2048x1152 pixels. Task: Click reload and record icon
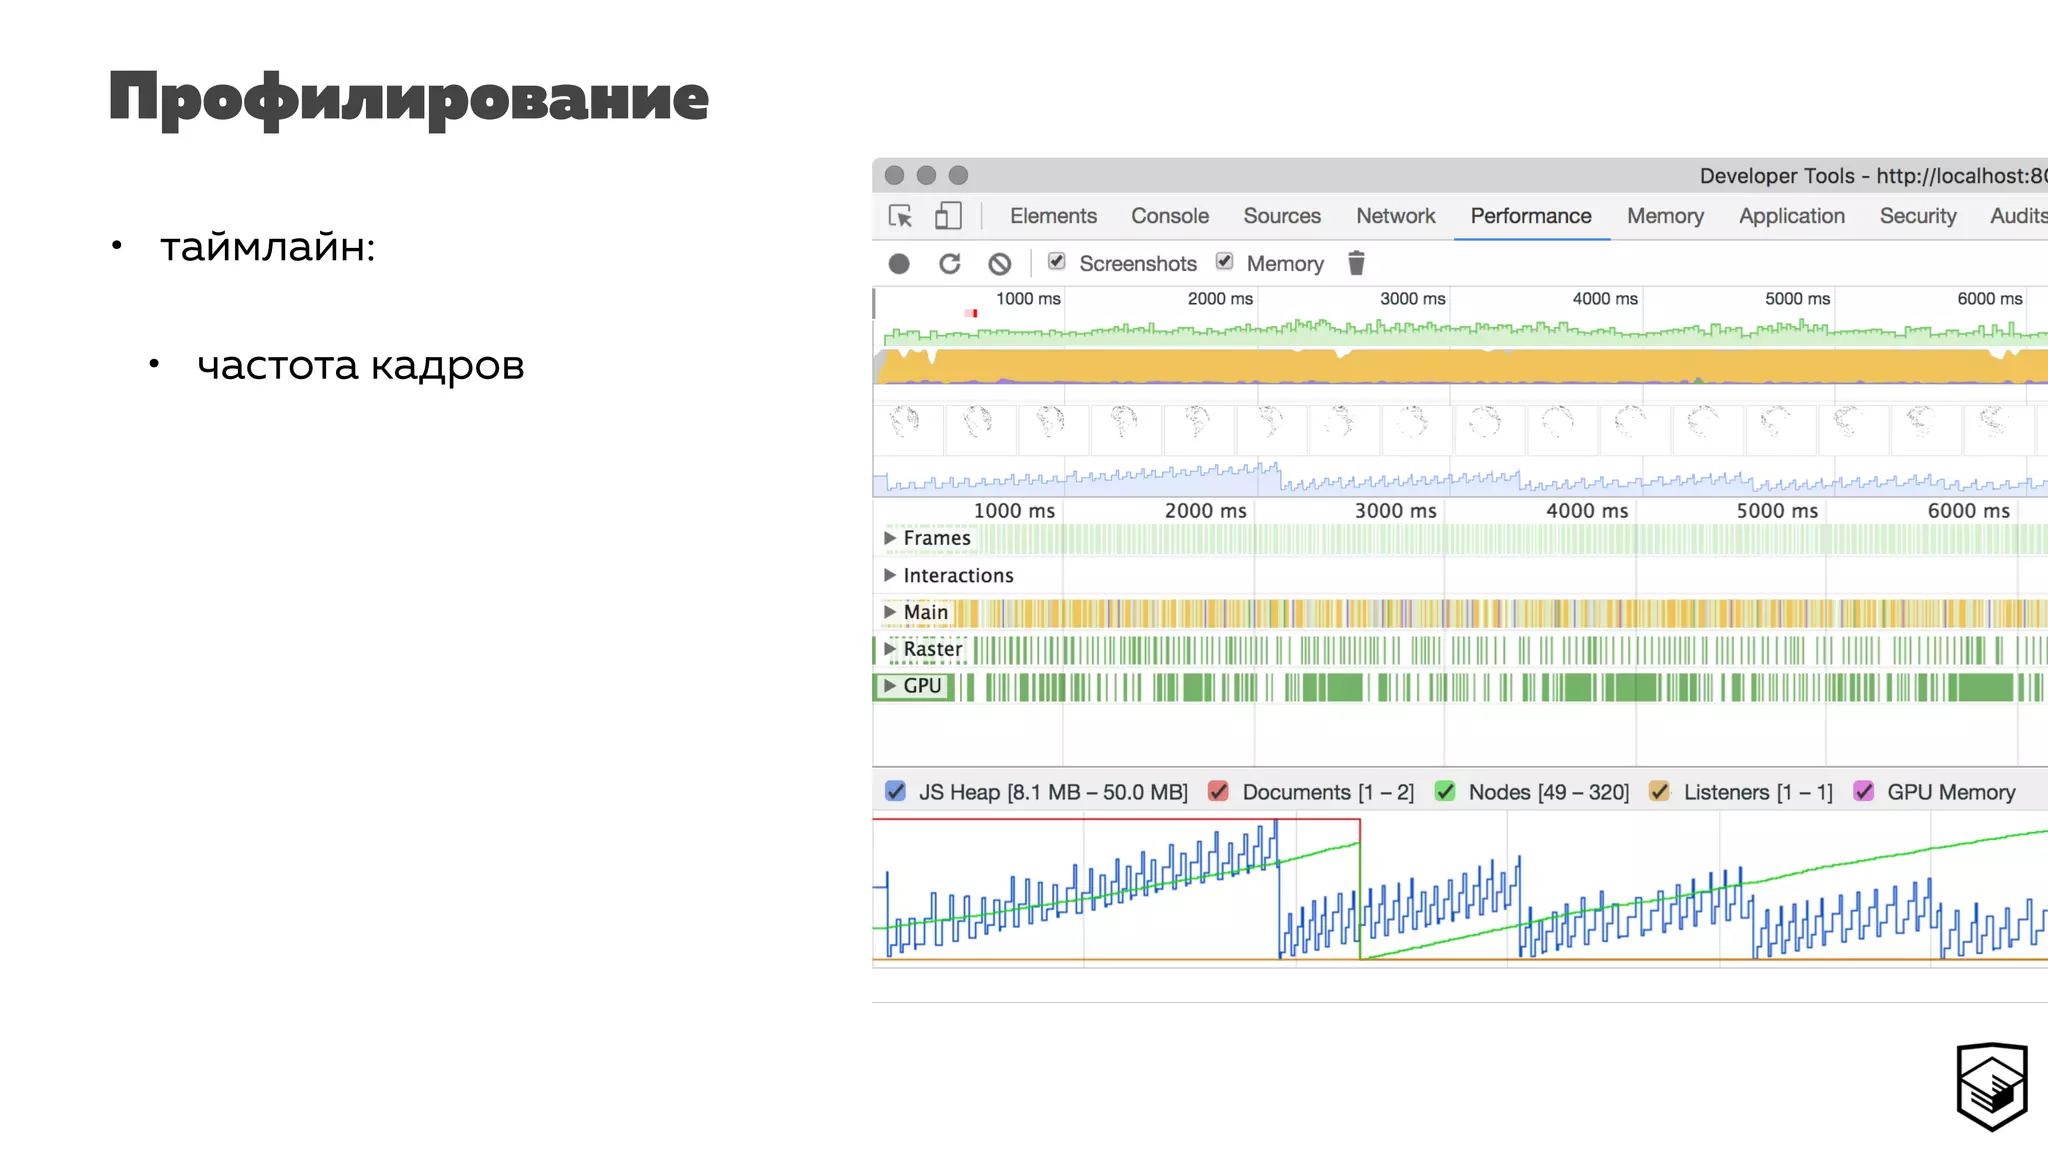[x=949, y=264]
